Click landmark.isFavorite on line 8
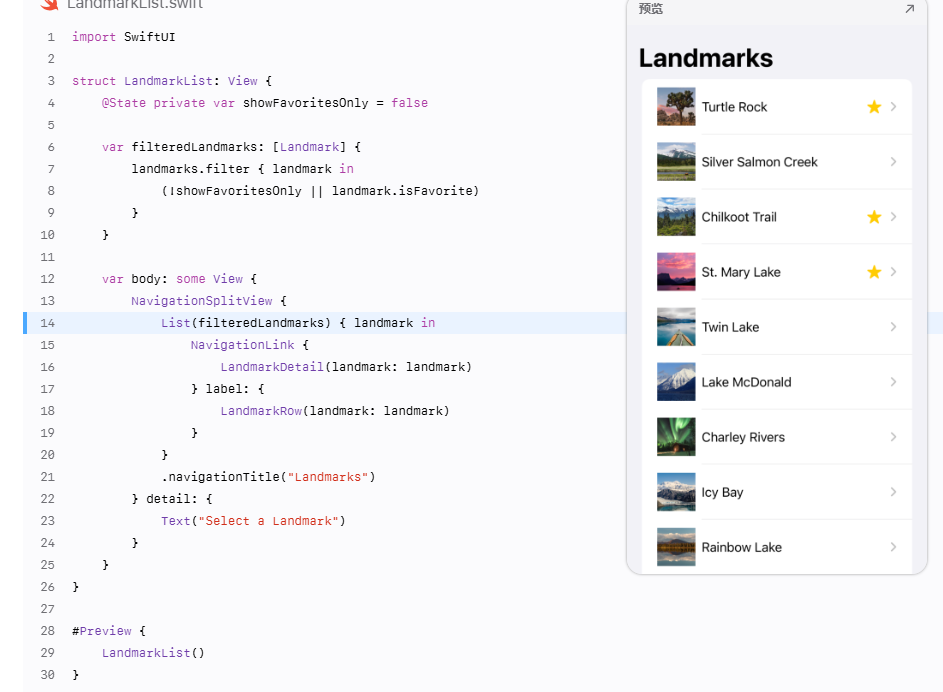Screen dimensions: 943x692 [402, 191]
